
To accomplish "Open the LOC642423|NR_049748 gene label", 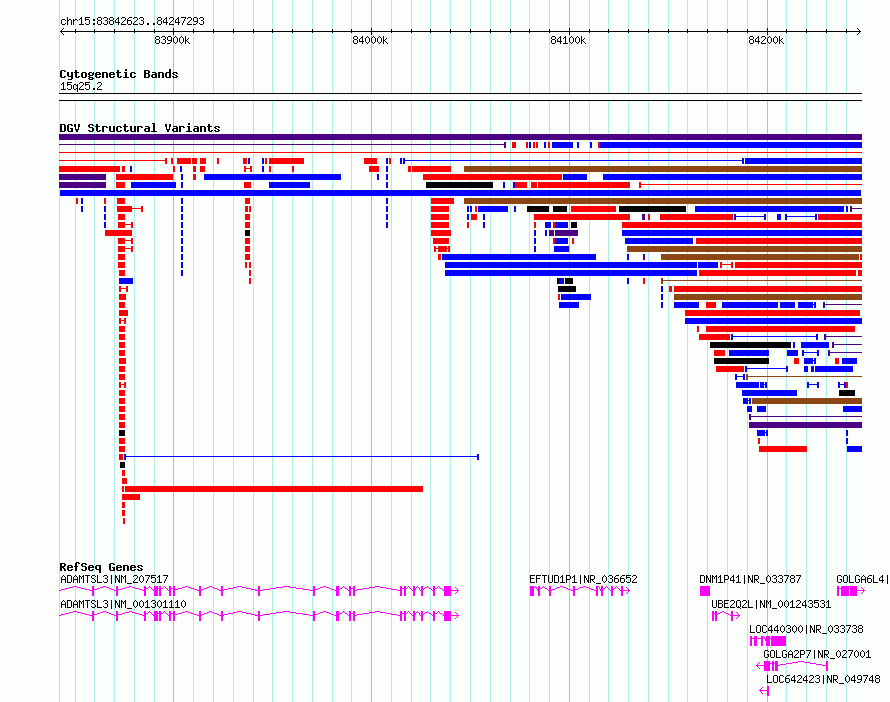I will [823, 679].
